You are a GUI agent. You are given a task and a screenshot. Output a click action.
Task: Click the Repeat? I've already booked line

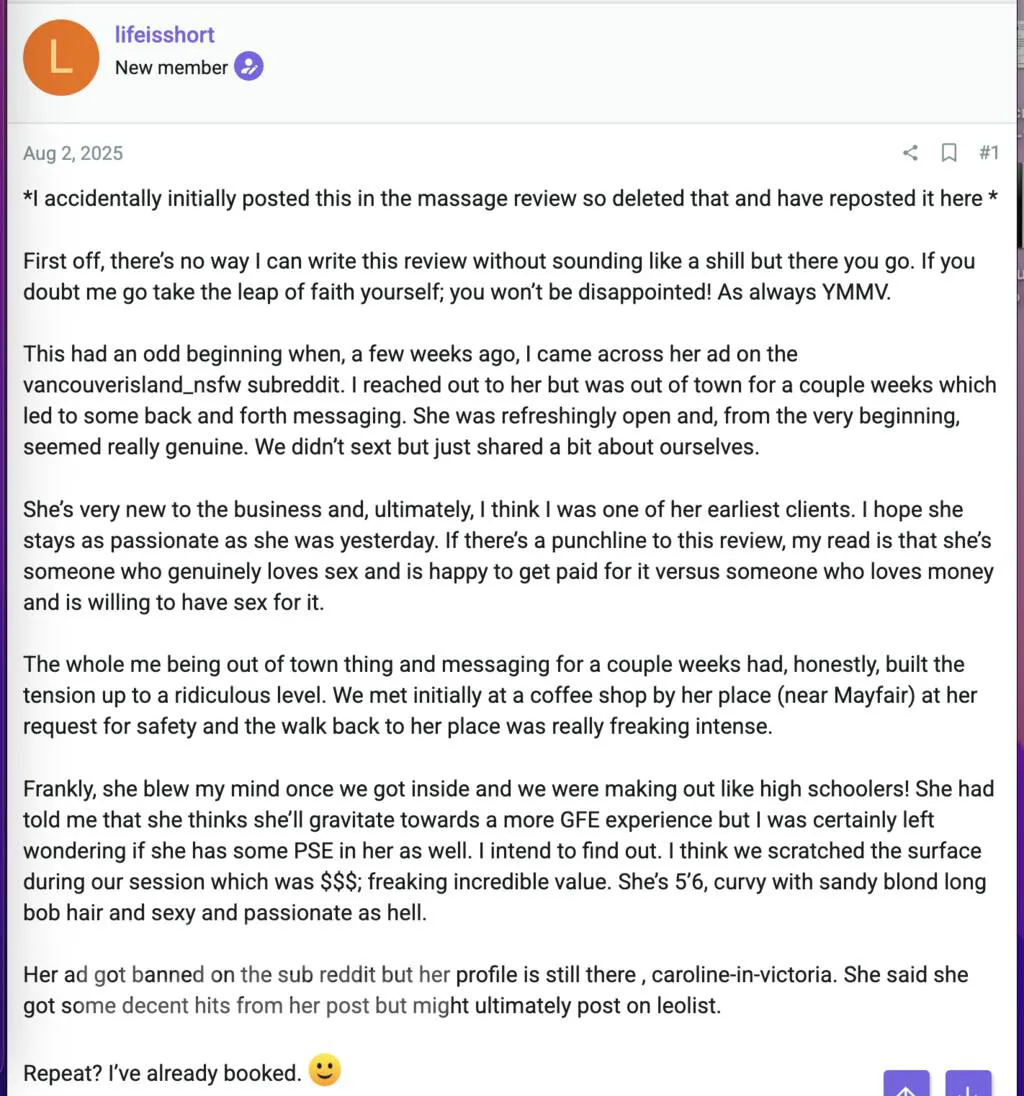[162, 1074]
